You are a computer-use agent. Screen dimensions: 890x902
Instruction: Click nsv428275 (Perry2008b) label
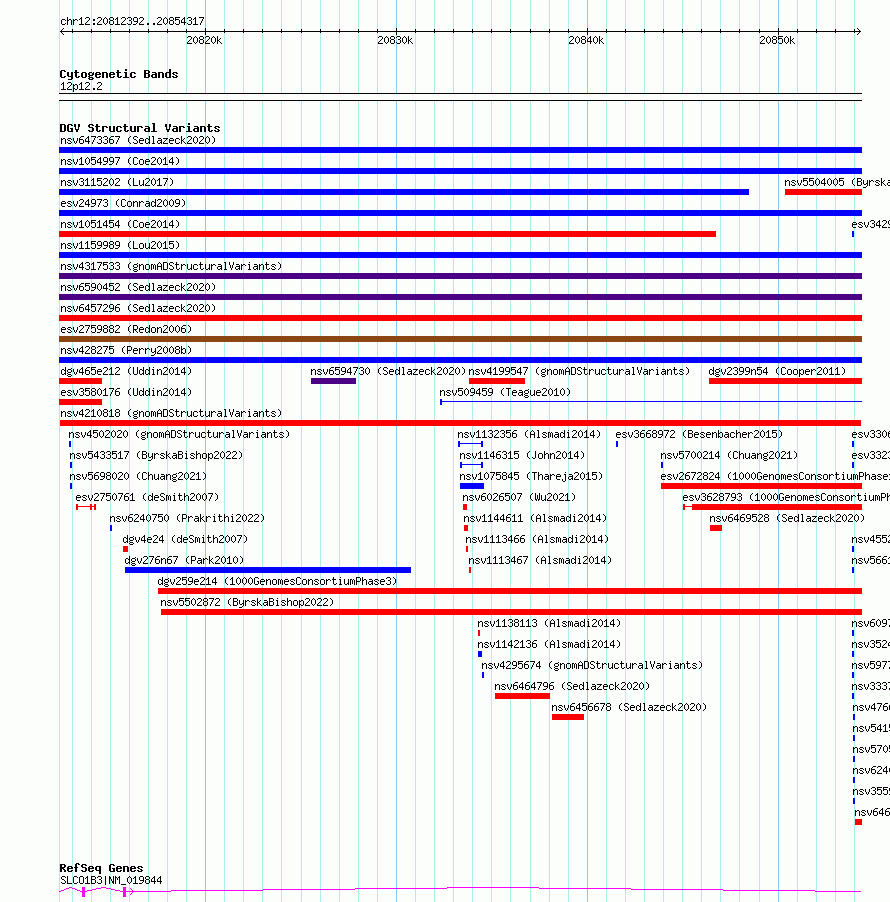[x=126, y=350]
